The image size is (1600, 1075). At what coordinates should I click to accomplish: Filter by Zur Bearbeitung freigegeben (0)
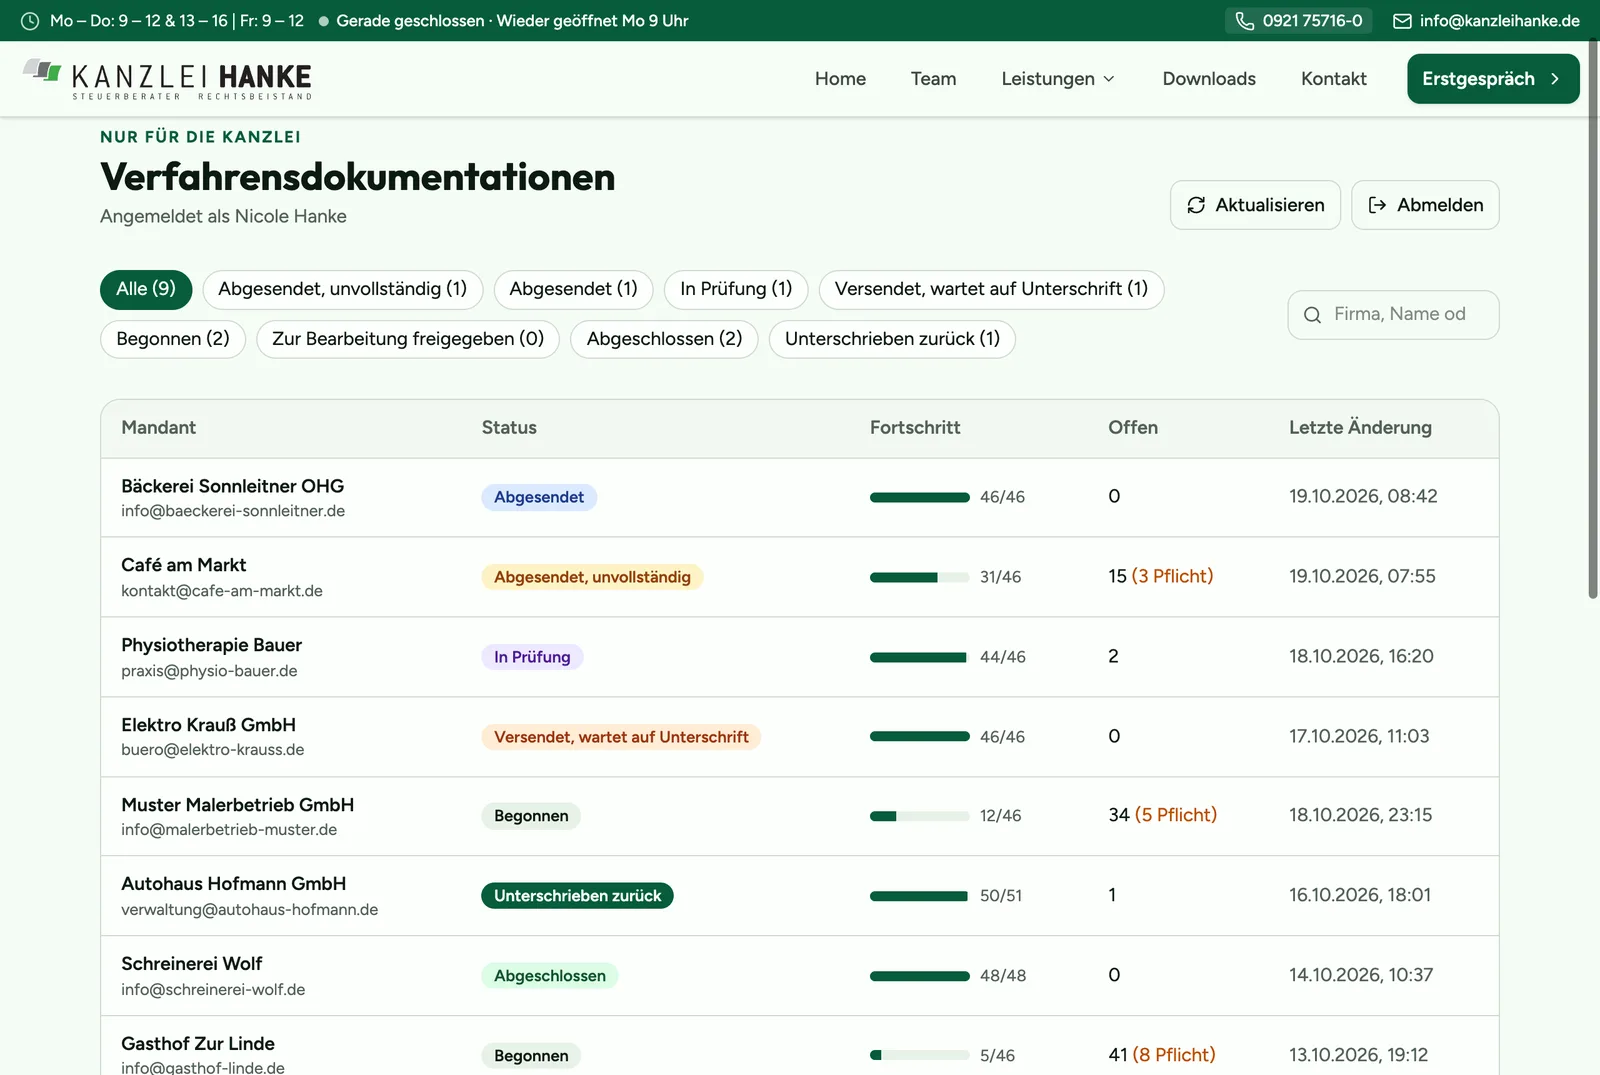[408, 339]
